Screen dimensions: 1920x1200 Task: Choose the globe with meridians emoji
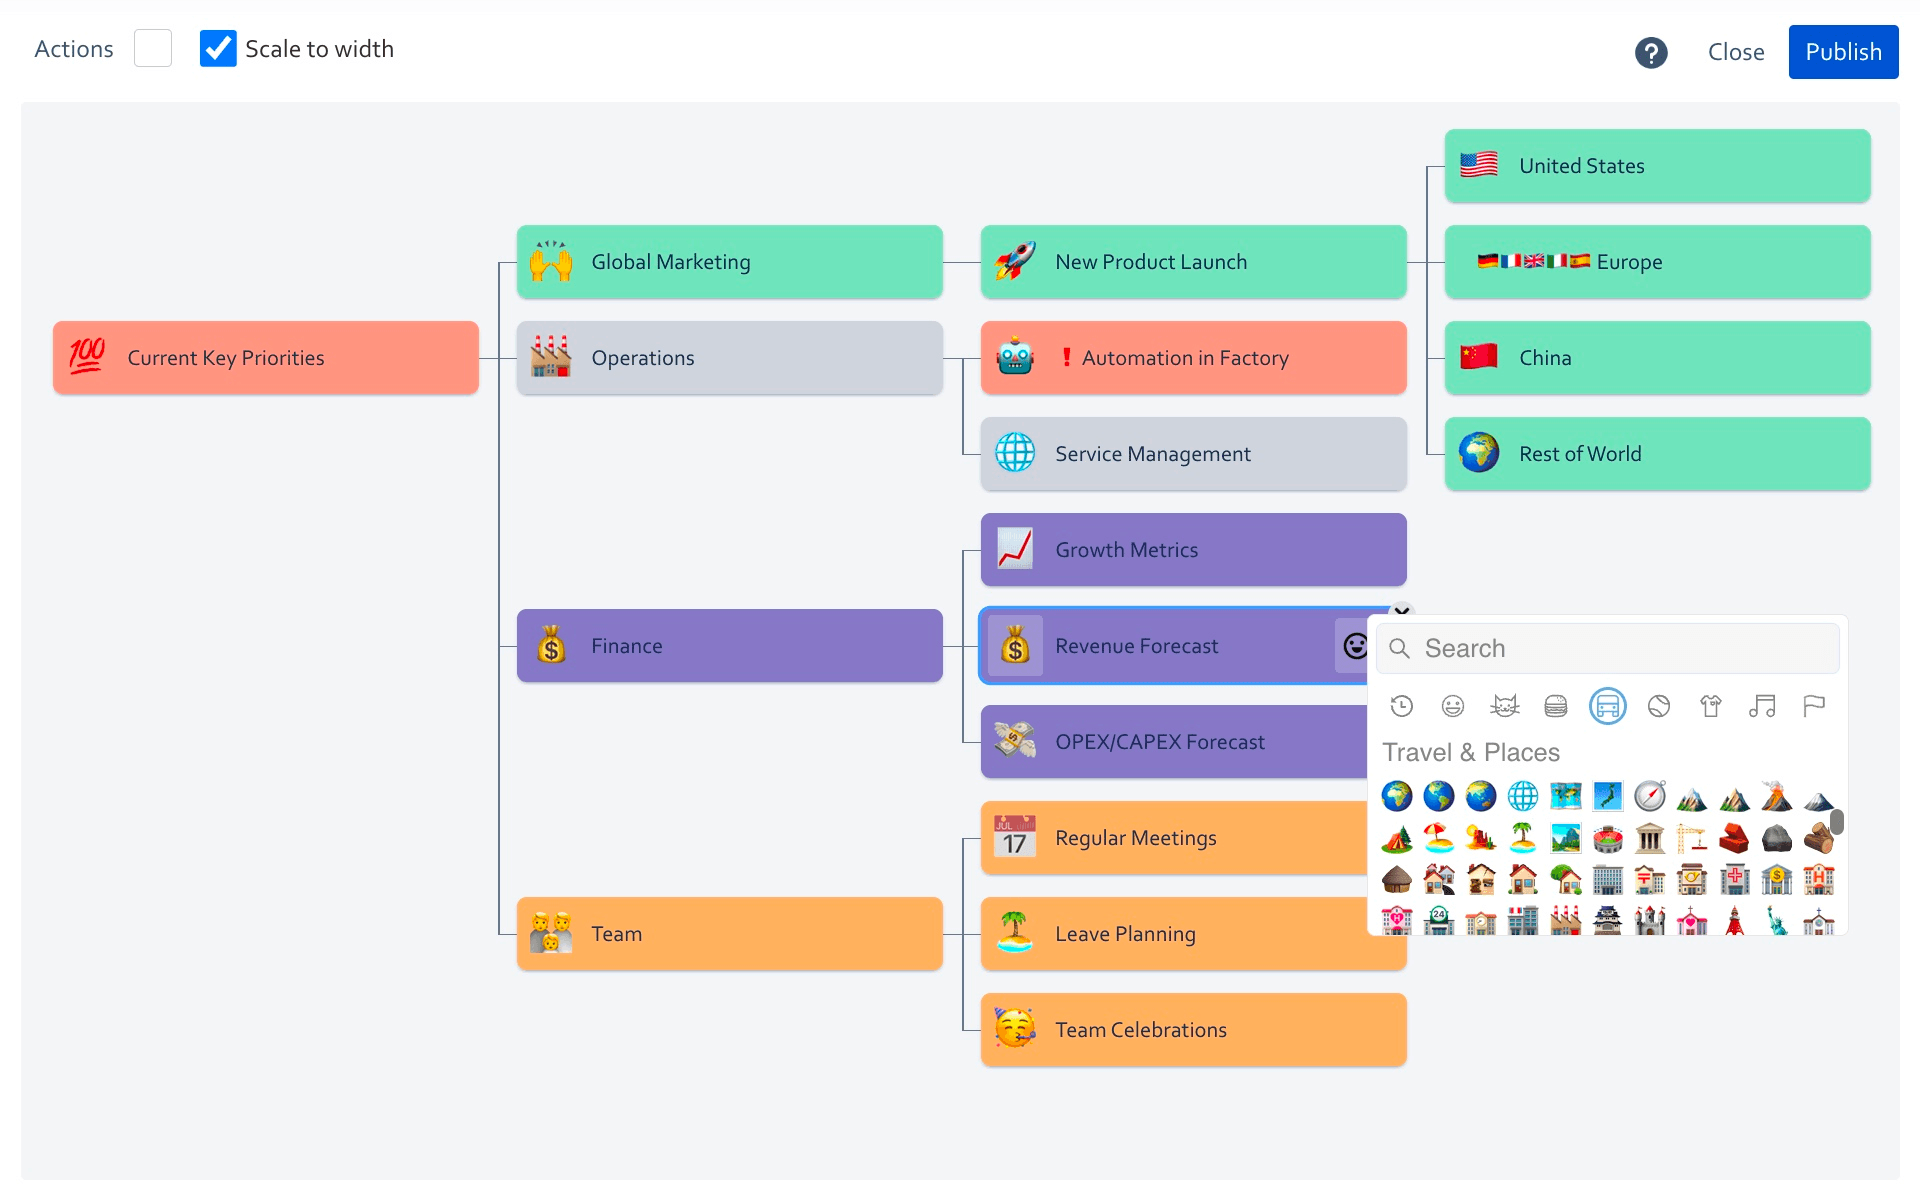[x=1523, y=797]
